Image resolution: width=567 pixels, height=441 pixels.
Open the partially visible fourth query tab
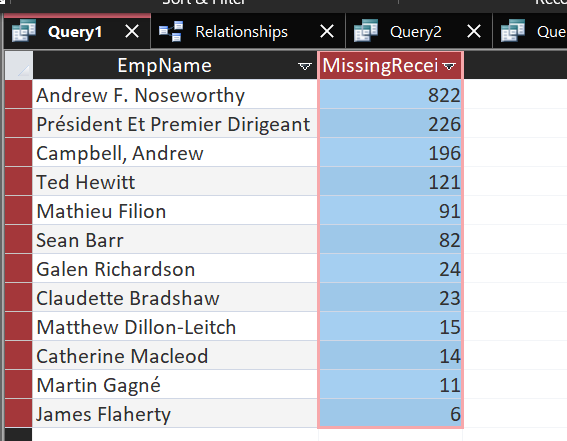point(530,31)
